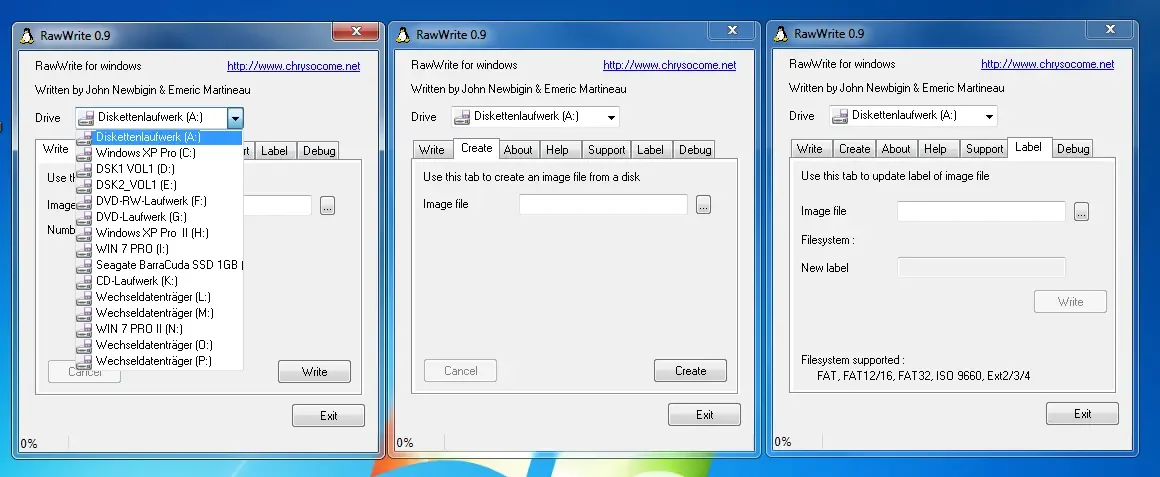Click Exit button in left window
This screenshot has width=1160, height=477.
pyautogui.click(x=328, y=416)
